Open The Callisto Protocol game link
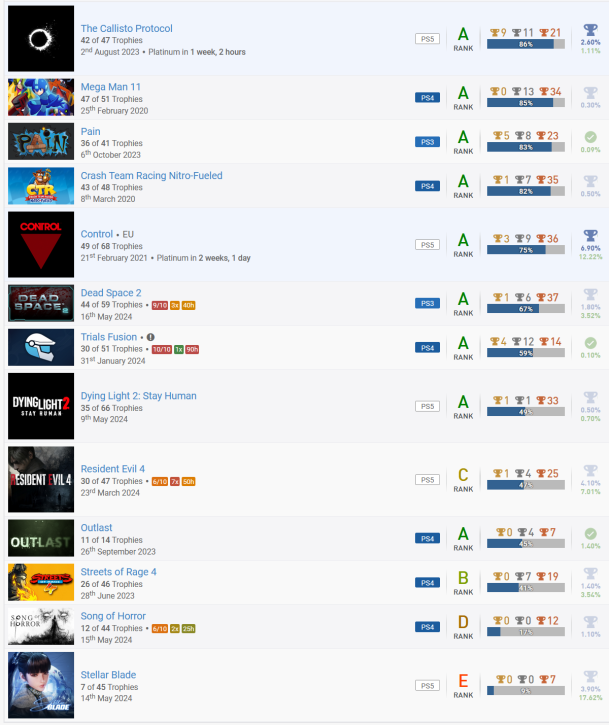 [x=126, y=29]
